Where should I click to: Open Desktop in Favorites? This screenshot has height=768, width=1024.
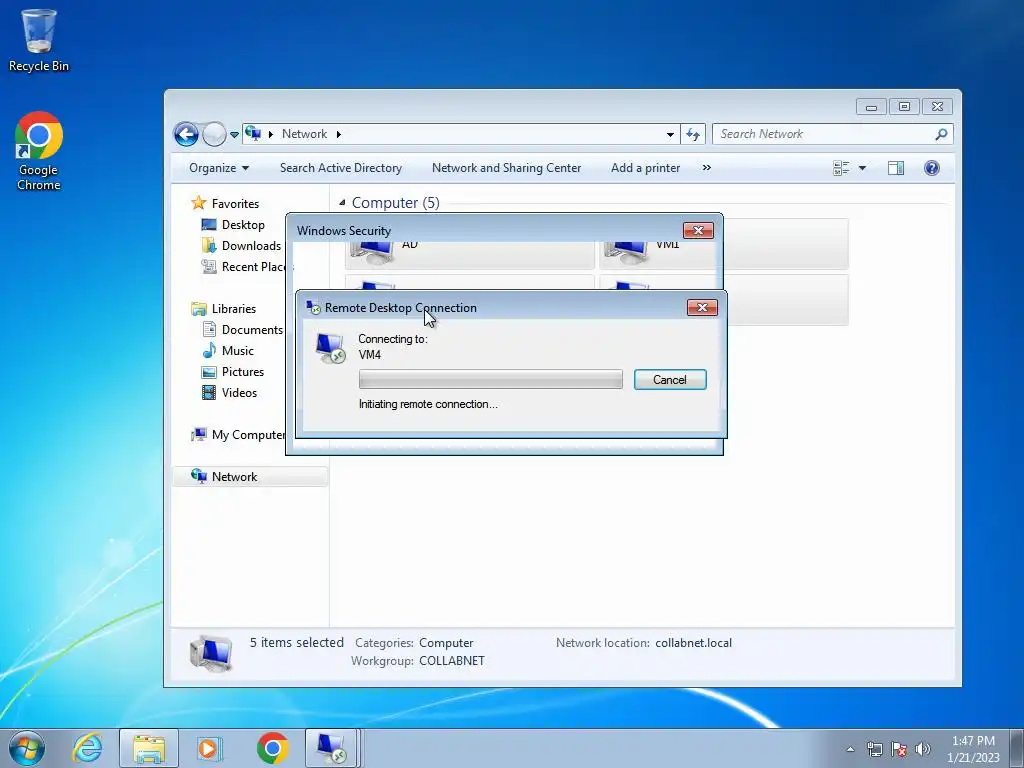[243, 225]
